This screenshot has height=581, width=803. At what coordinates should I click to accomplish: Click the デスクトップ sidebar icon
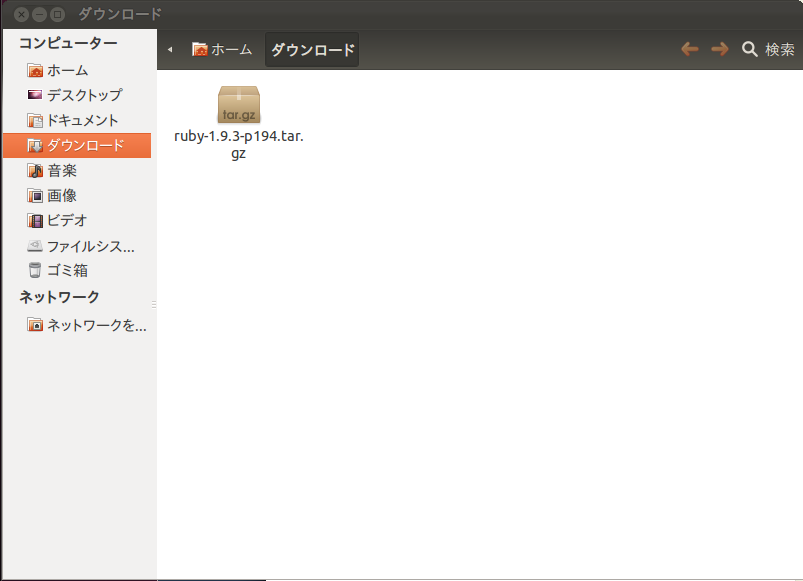click(35, 95)
